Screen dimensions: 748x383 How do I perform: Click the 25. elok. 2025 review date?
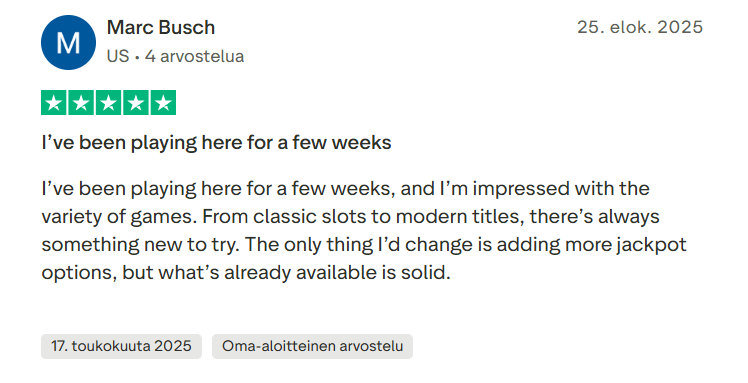640,27
